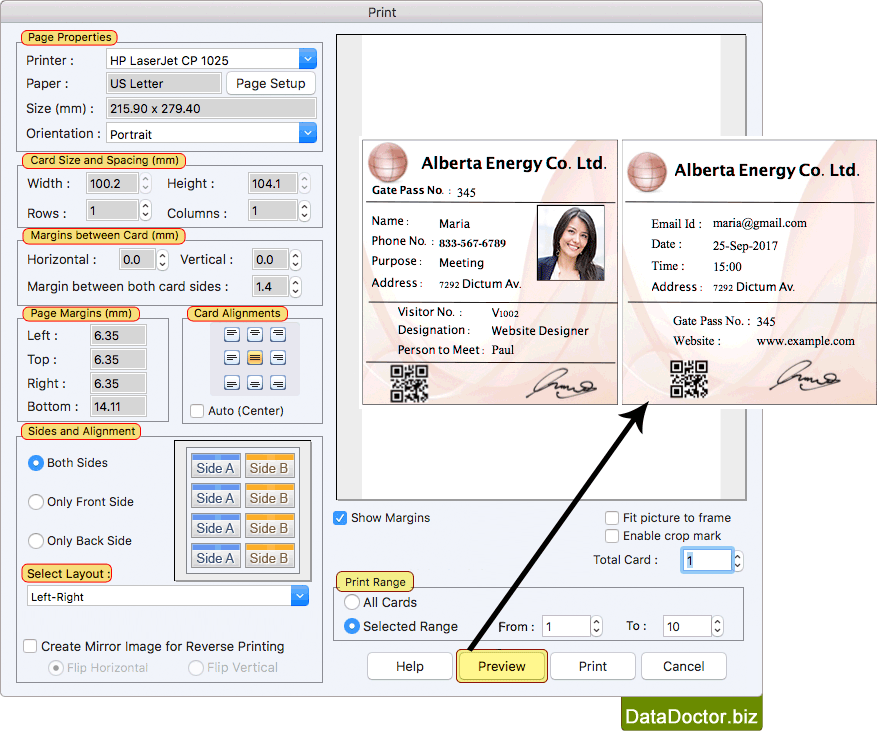Click the Left page margin field
This screenshot has width=882, height=731.
[118, 335]
